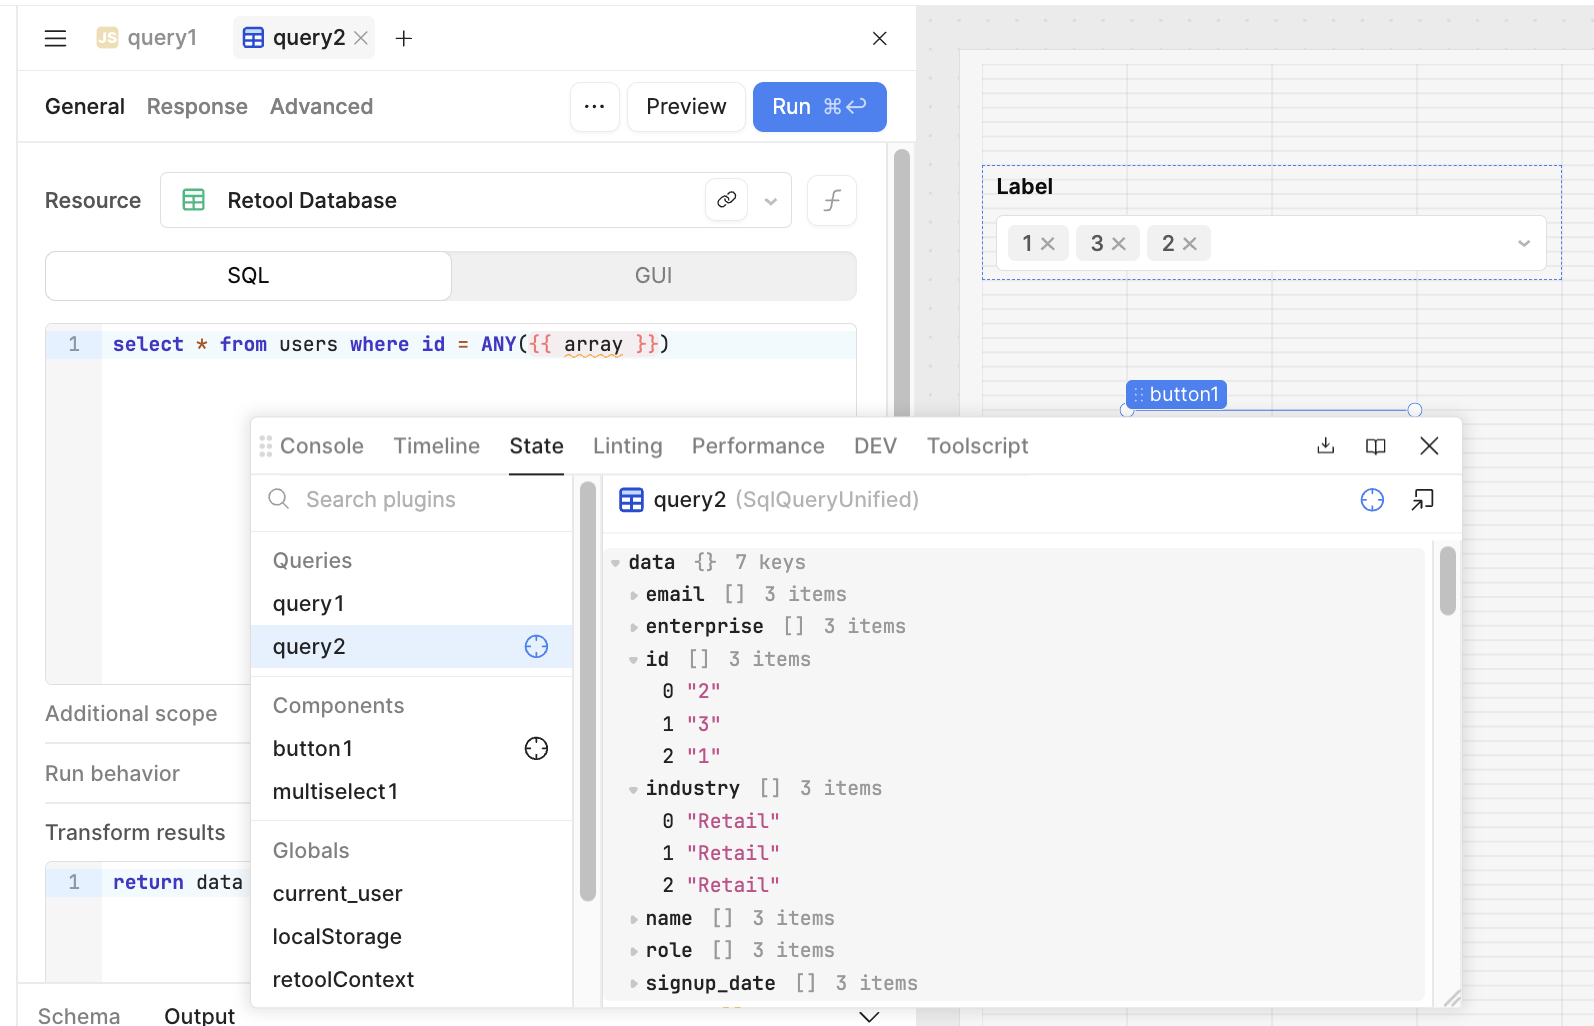Click the query2 table icon in state header
Image resolution: width=1594 pixels, height=1026 pixels.
coord(631,500)
